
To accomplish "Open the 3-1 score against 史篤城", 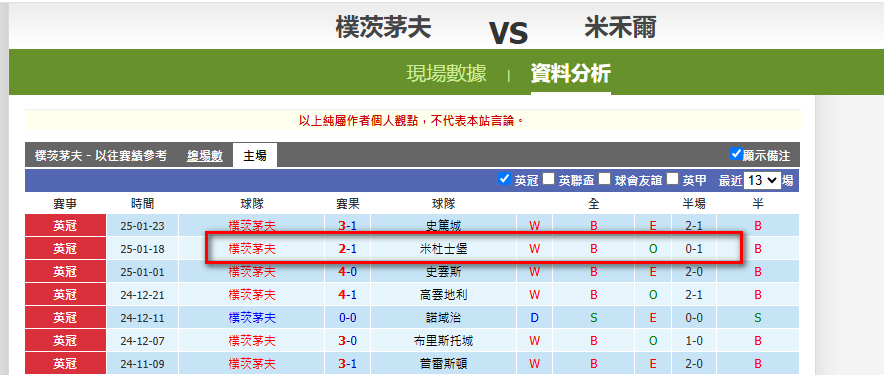I will click(347, 226).
